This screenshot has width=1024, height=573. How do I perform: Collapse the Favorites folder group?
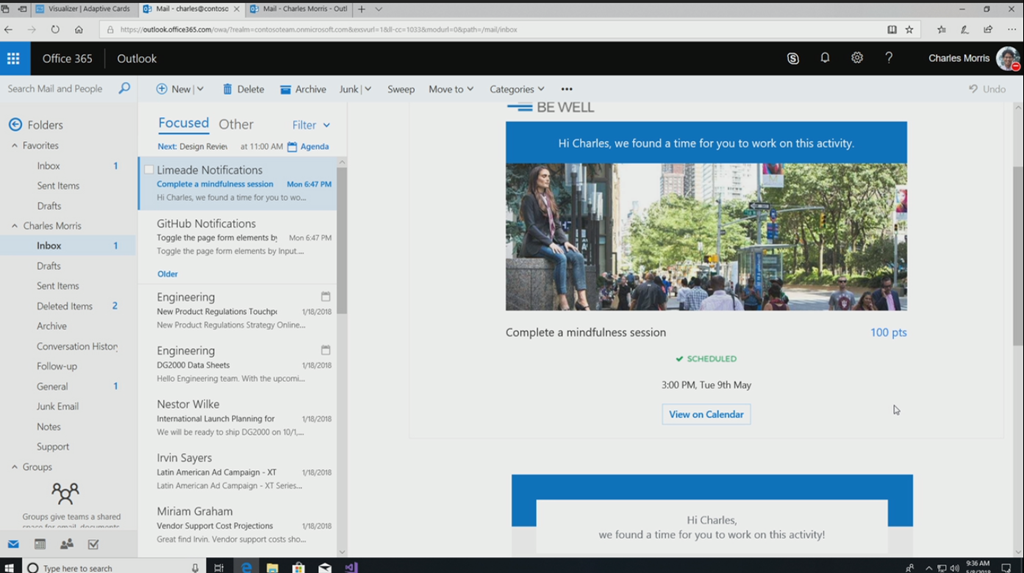14,146
